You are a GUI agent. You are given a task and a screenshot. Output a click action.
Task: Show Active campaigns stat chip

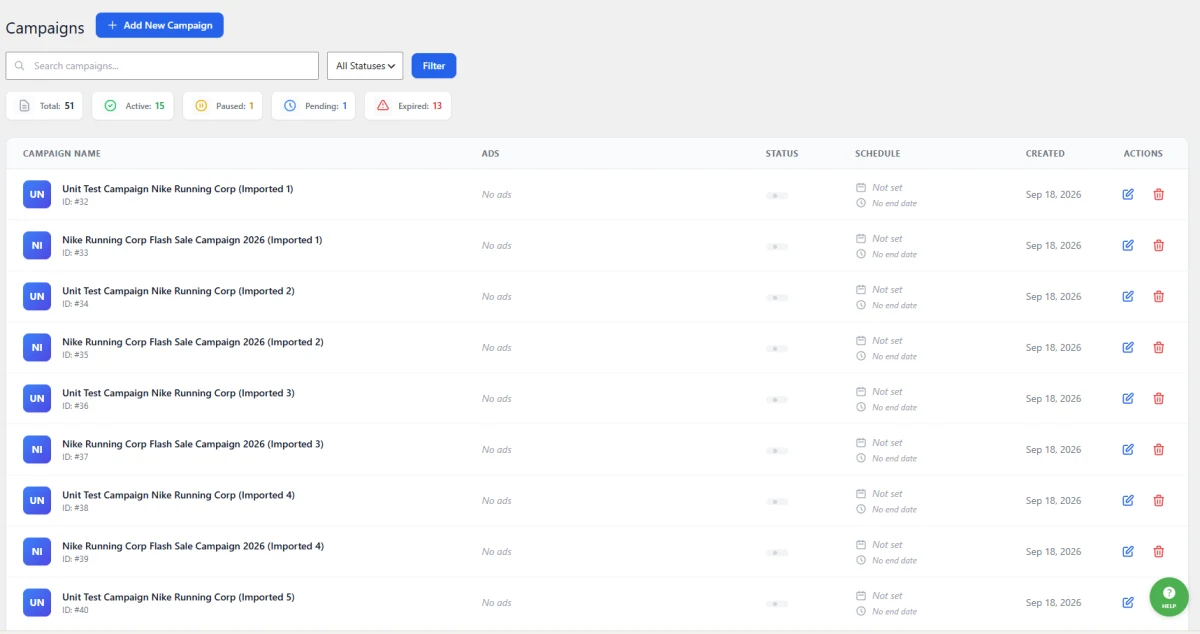coord(134,106)
